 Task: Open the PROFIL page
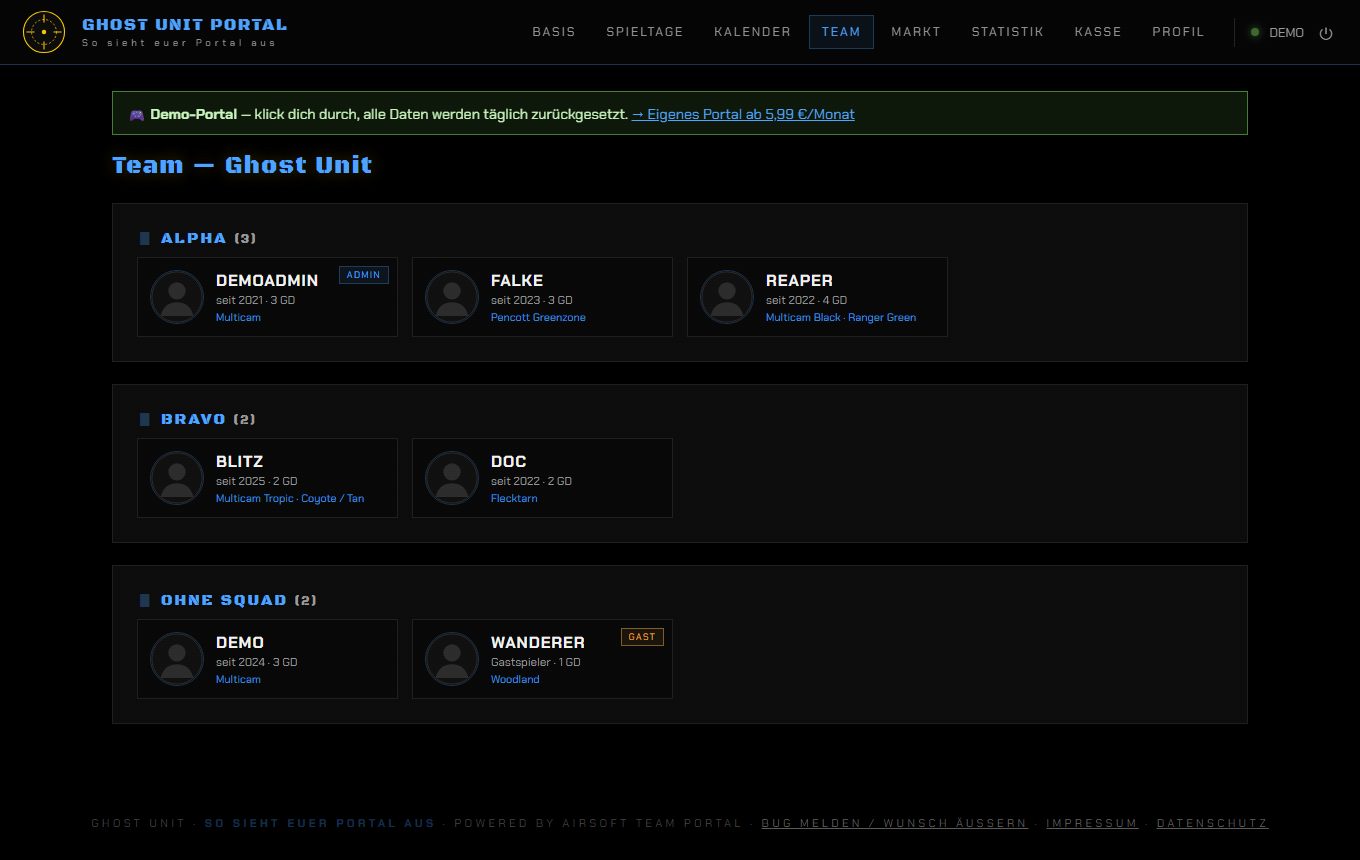pos(1179,32)
